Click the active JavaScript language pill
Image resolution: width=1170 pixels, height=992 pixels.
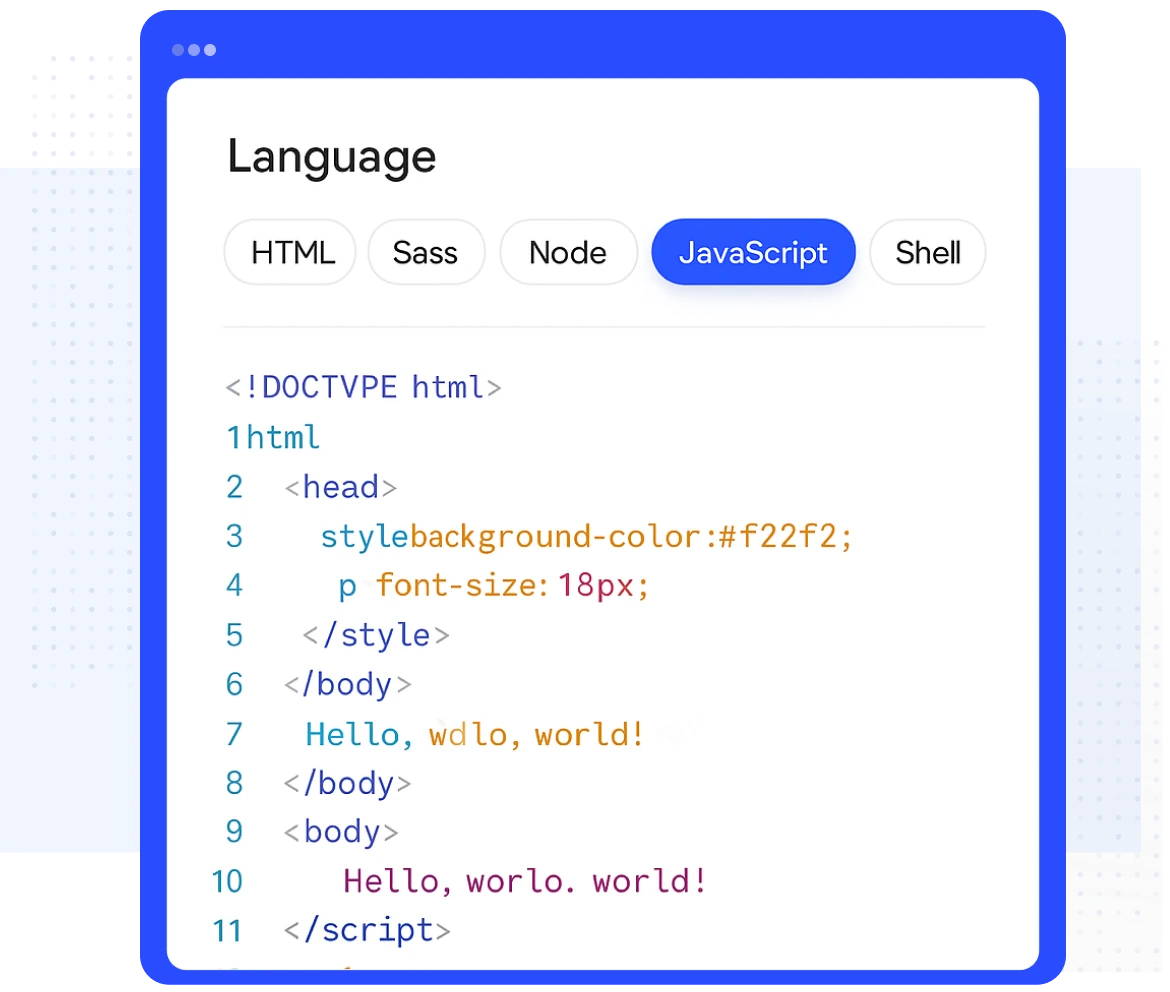(753, 253)
